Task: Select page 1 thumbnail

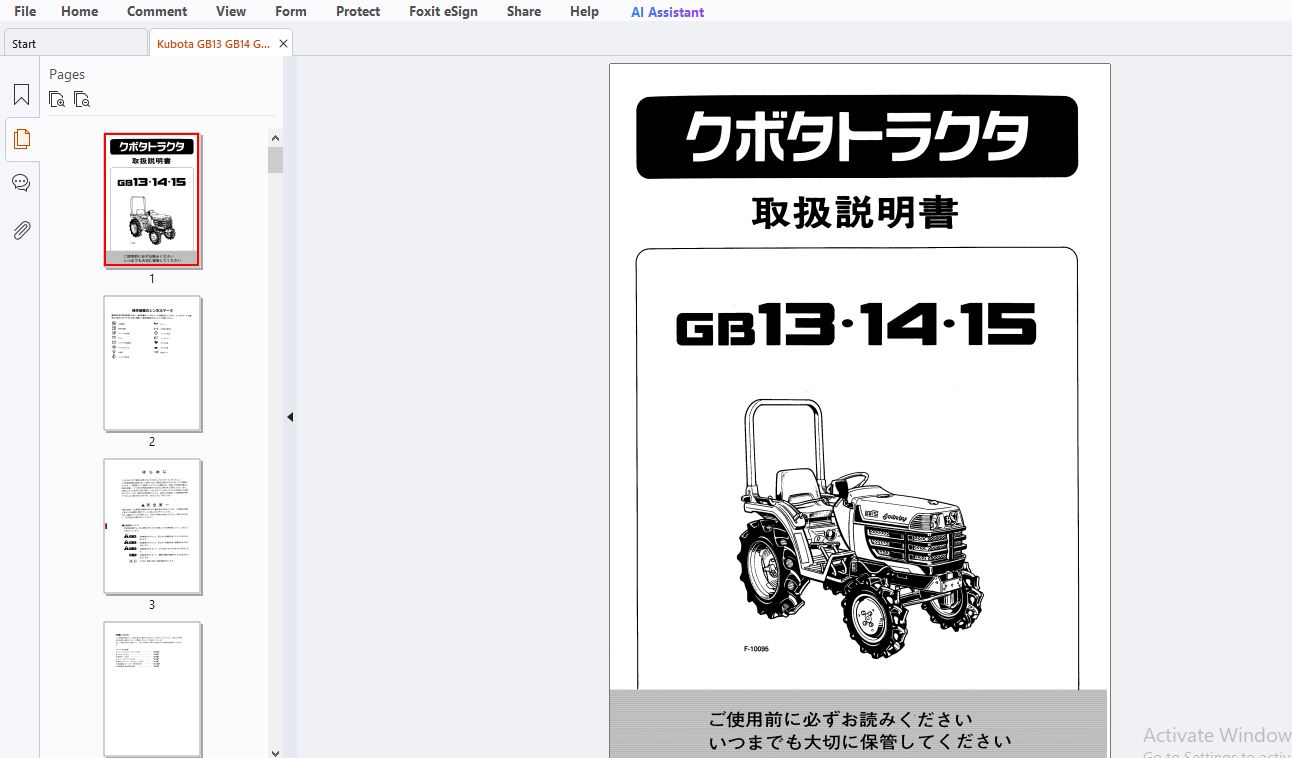Action: coord(152,200)
